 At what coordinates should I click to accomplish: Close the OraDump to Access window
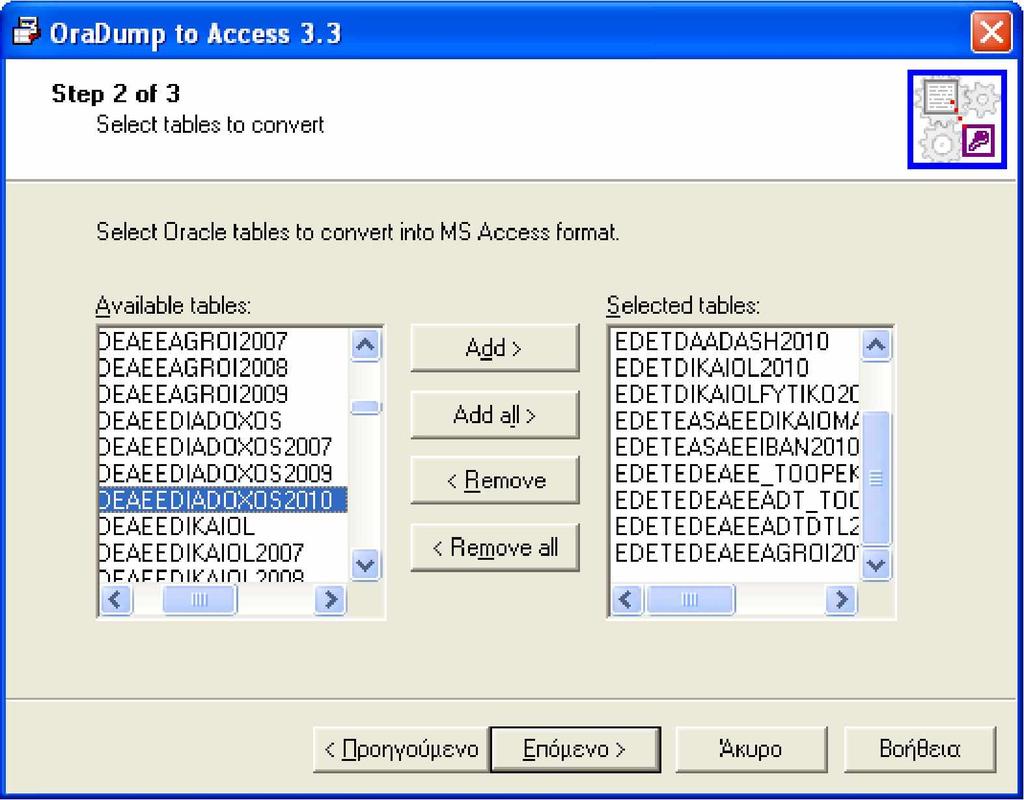click(x=991, y=33)
